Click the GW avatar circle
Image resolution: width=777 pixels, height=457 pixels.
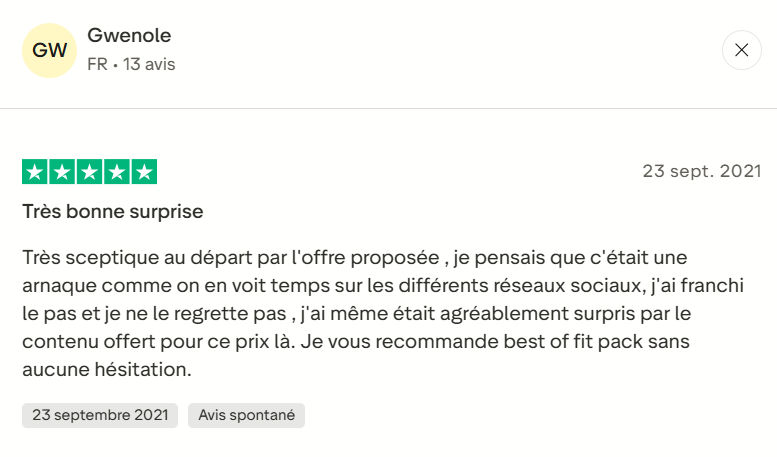(50, 50)
